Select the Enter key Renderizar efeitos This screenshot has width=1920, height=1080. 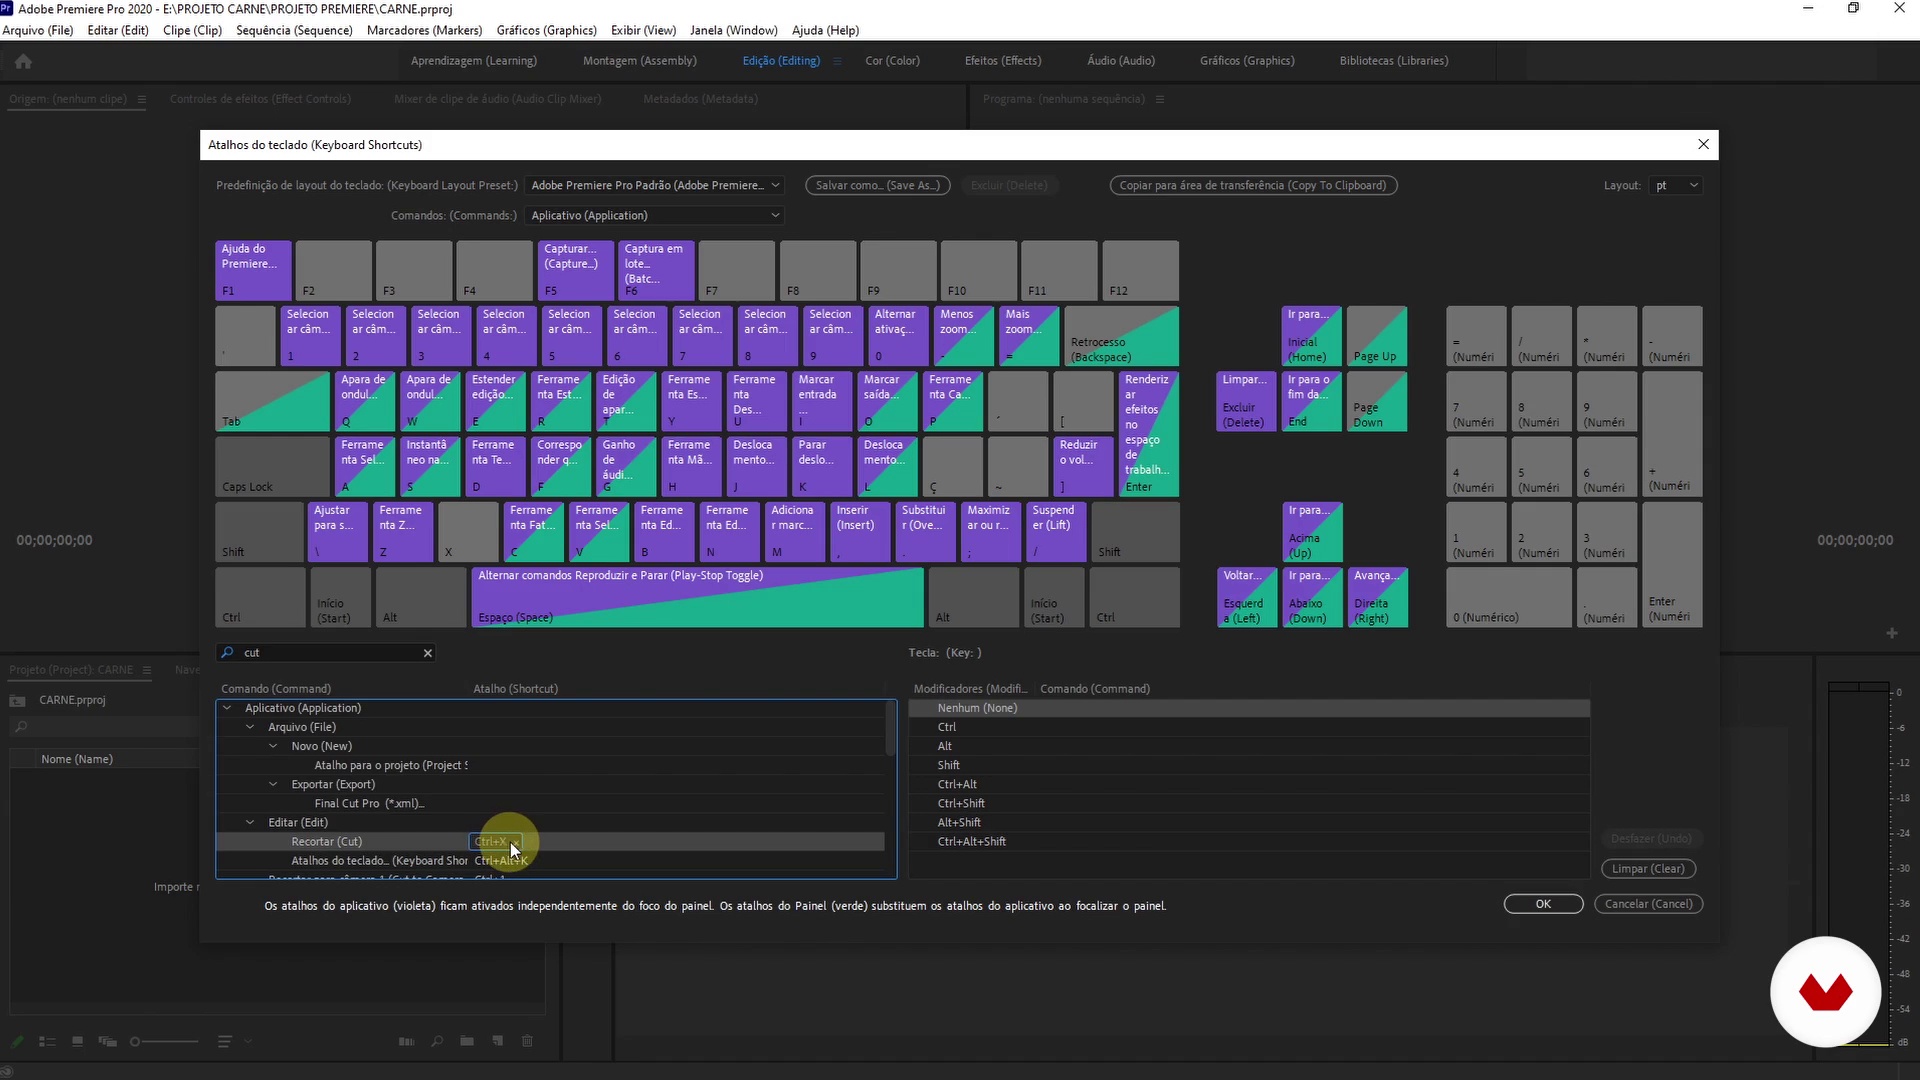click(1149, 434)
